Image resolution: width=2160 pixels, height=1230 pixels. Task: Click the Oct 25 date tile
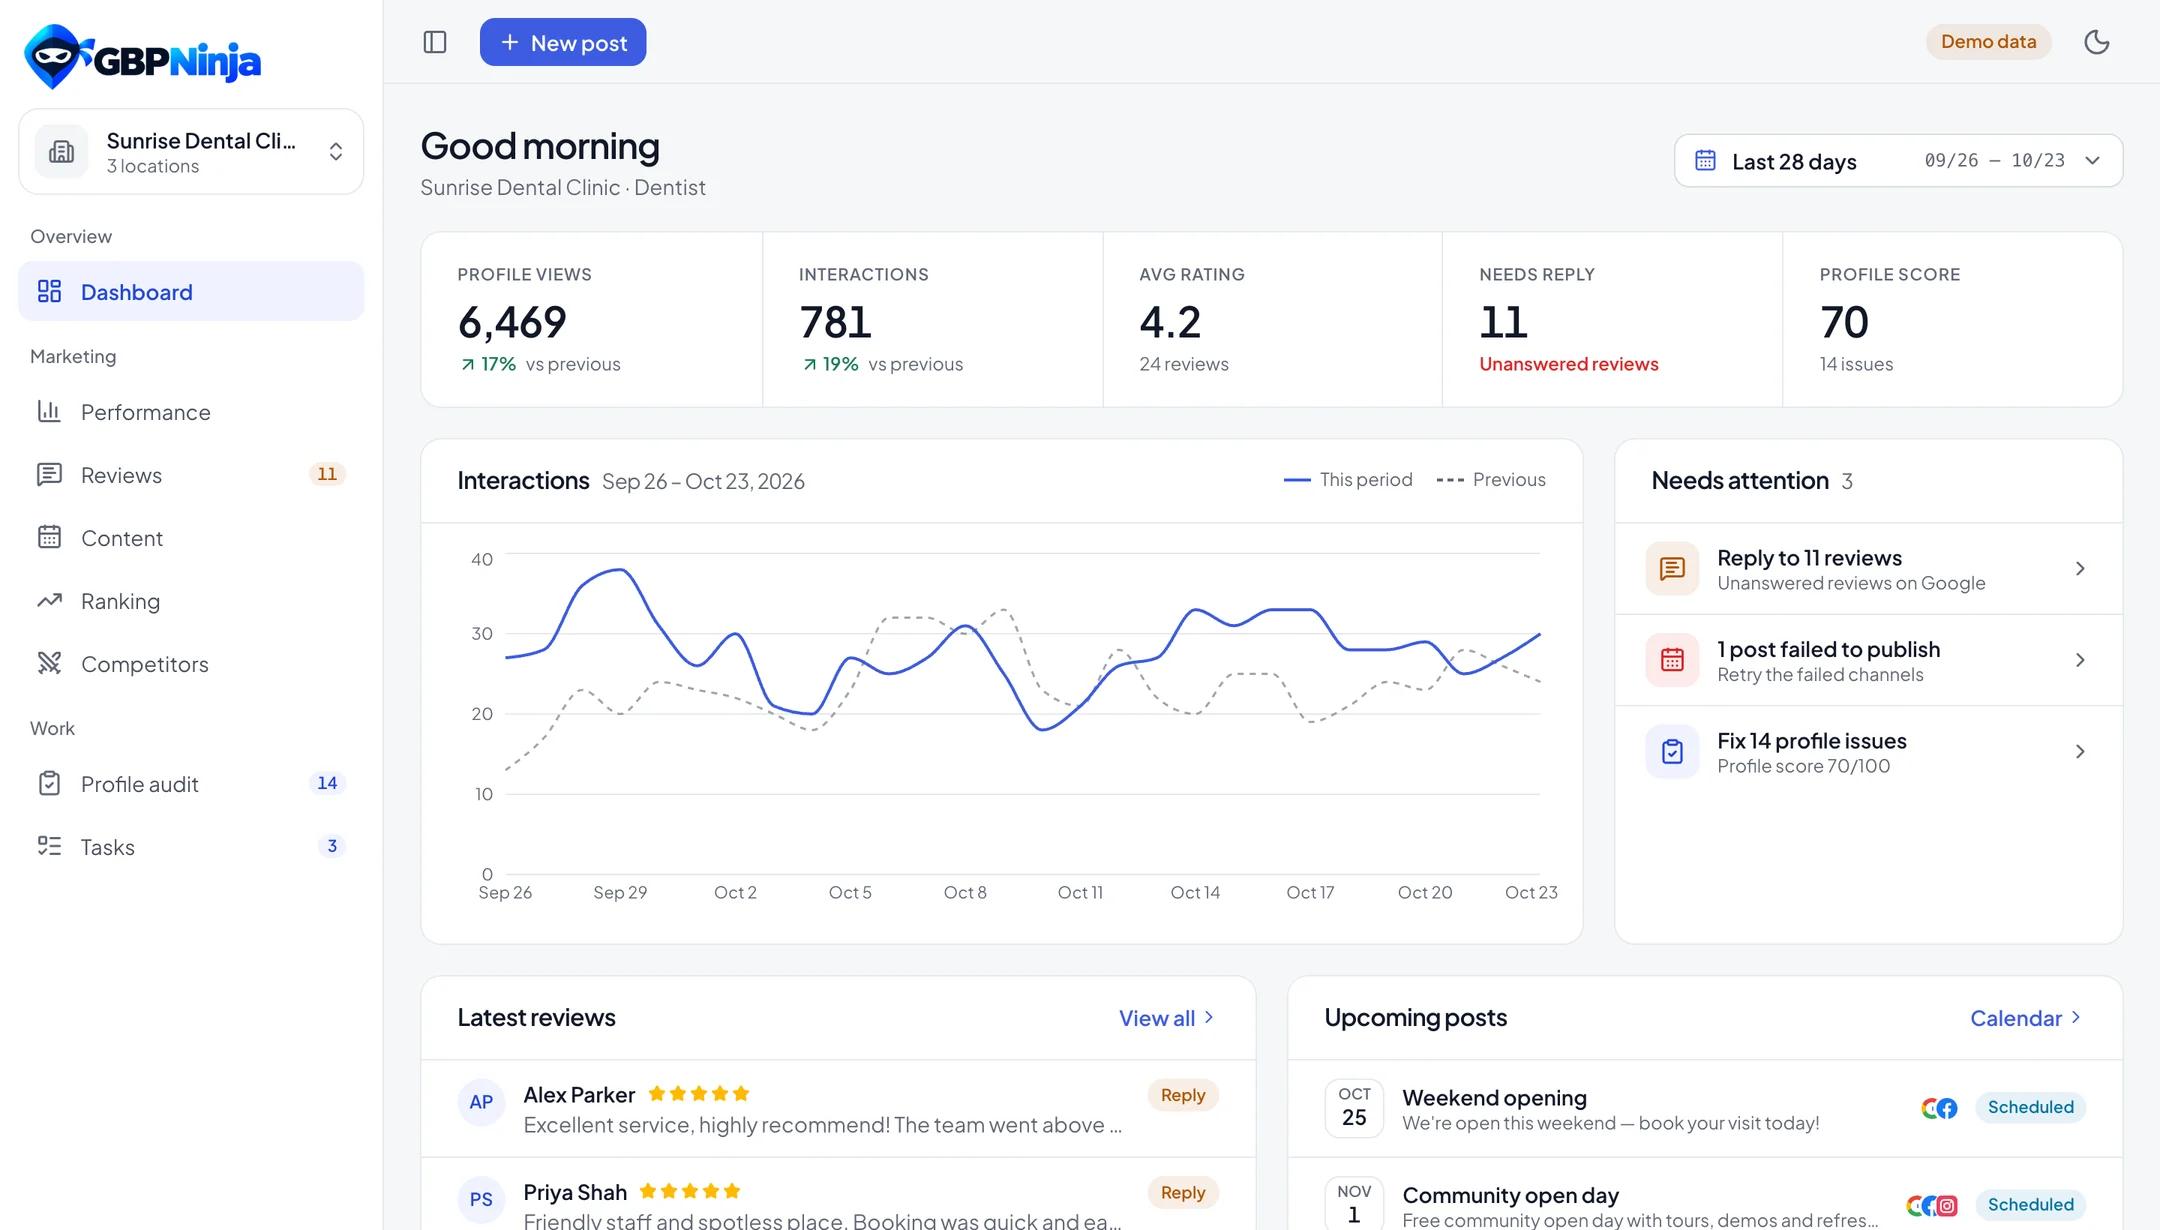(x=1354, y=1108)
